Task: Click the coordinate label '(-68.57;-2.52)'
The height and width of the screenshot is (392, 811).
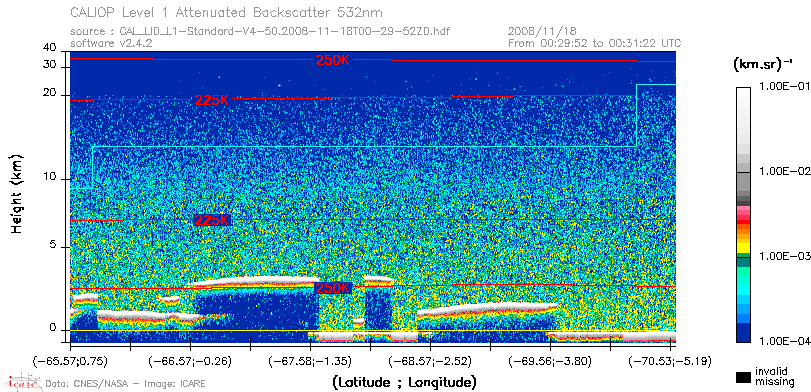Action: pos(430,361)
